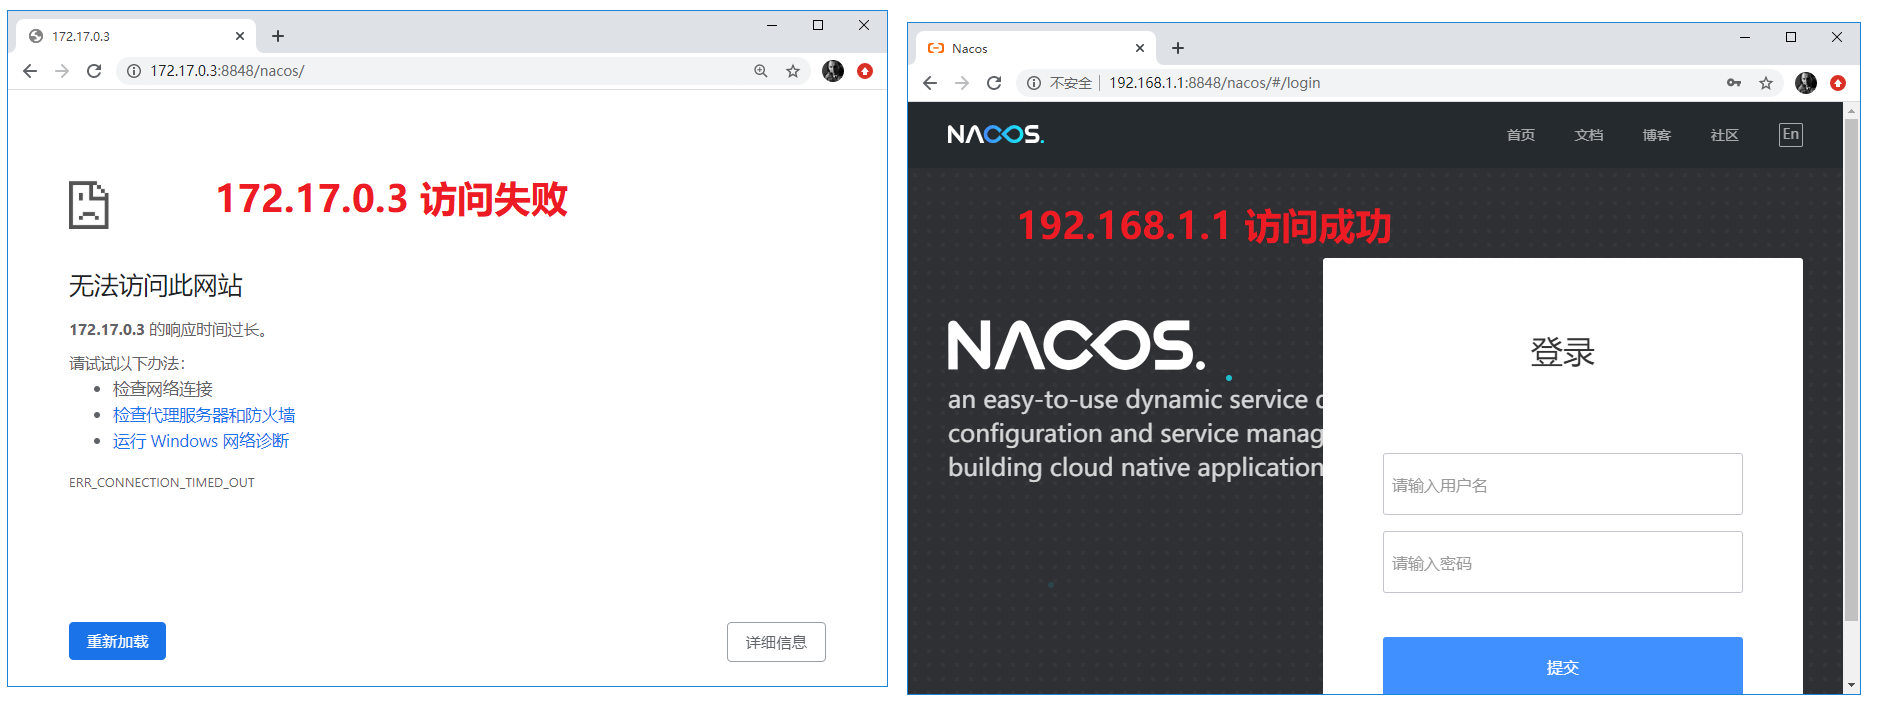This screenshot has width=1879, height=717.
Task: Click the 提交 login button
Action: pyautogui.click(x=1562, y=666)
